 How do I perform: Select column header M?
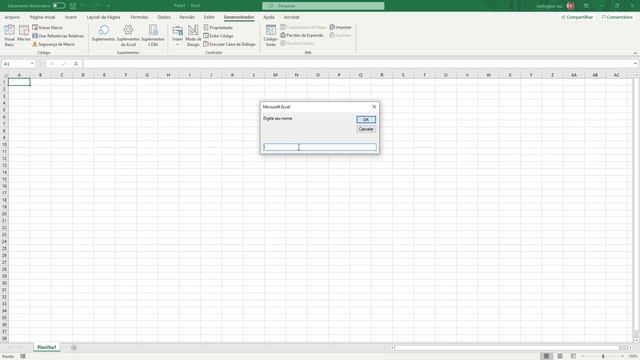pyautogui.click(x=275, y=75)
